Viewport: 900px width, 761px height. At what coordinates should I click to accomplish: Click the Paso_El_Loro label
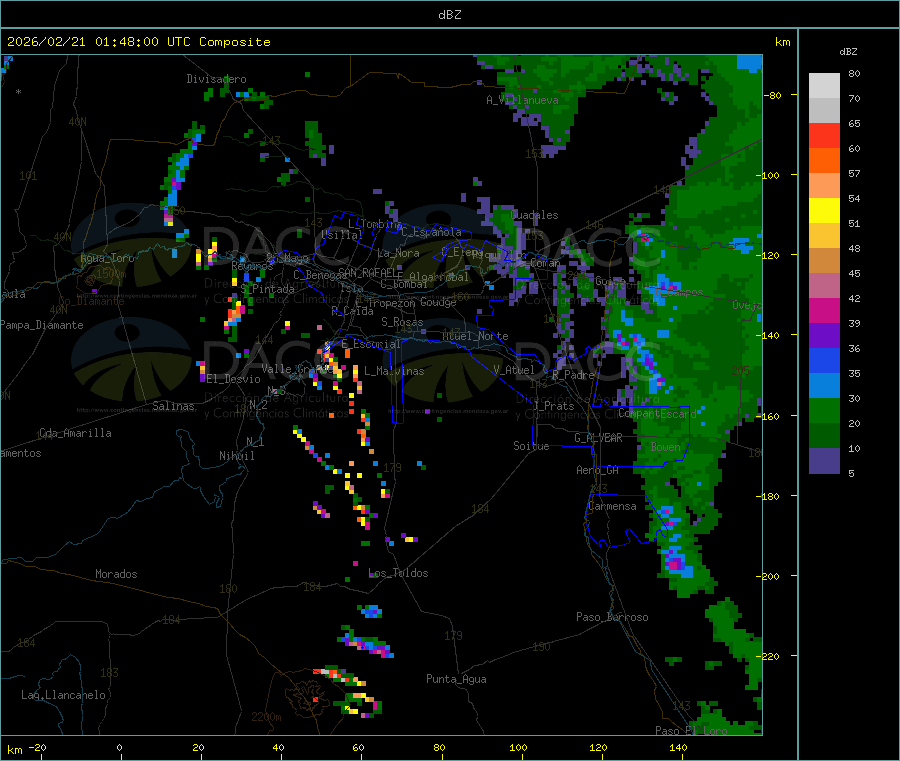692,731
